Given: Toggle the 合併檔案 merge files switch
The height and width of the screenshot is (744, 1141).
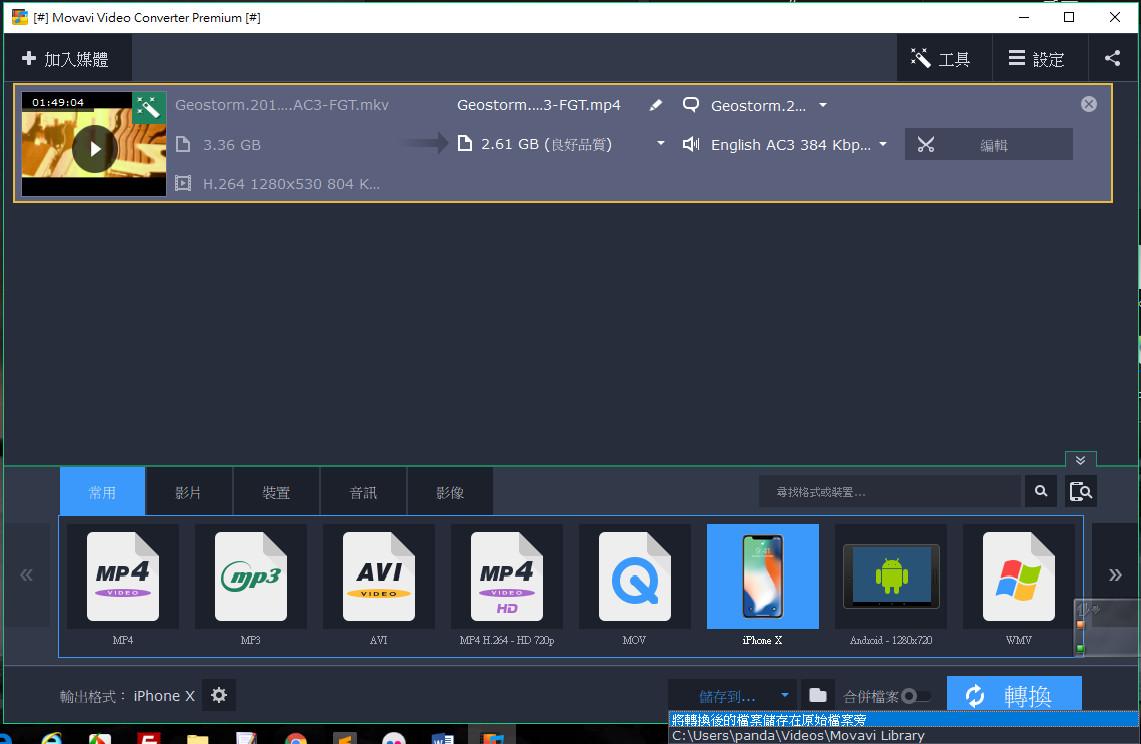Looking at the screenshot, I should tap(916, 697).
